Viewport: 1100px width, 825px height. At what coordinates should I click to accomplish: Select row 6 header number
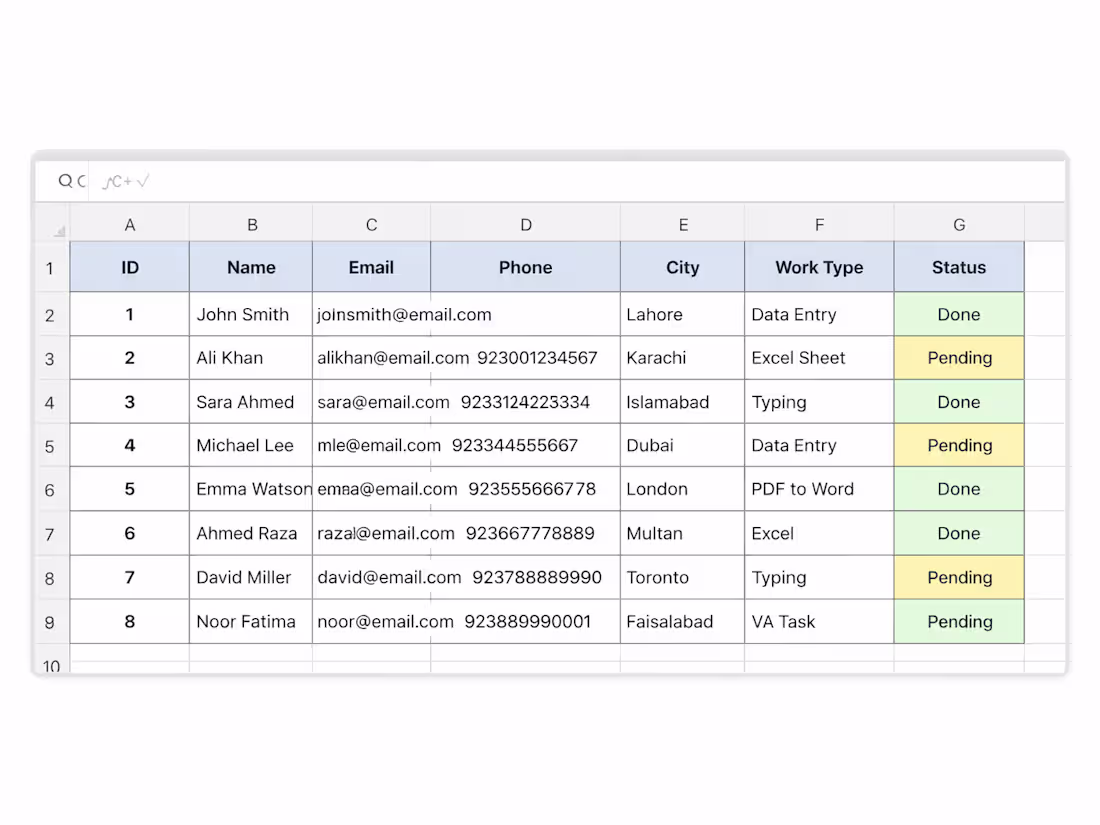(50, 490)
